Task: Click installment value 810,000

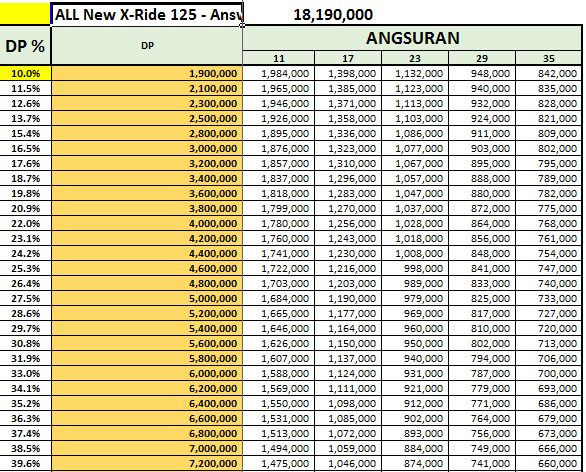Action: [x=482, y=328]
